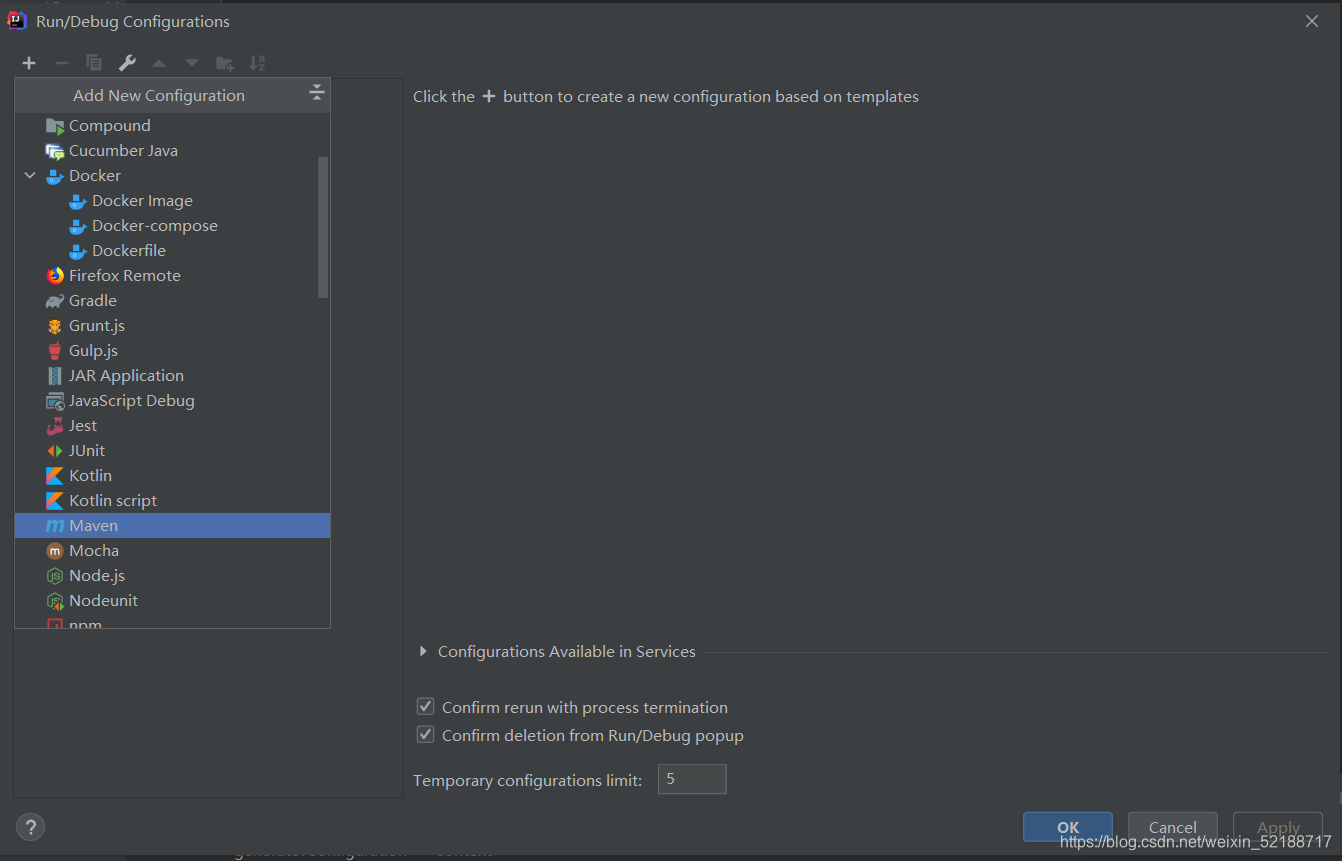Click the plus Add New Configuration toolbar icon

[x=29, y=63]
